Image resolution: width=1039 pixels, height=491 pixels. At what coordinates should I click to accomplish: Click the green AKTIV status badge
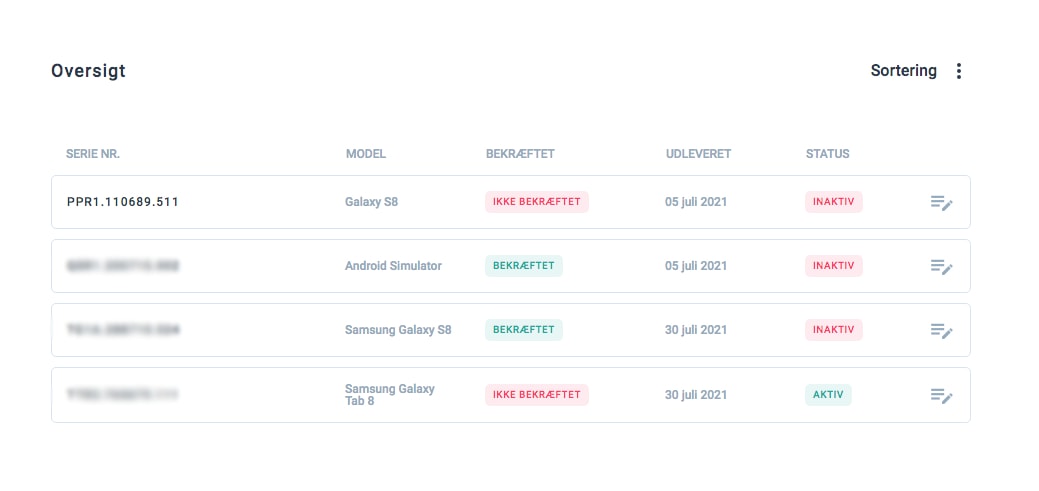point(828,395)
